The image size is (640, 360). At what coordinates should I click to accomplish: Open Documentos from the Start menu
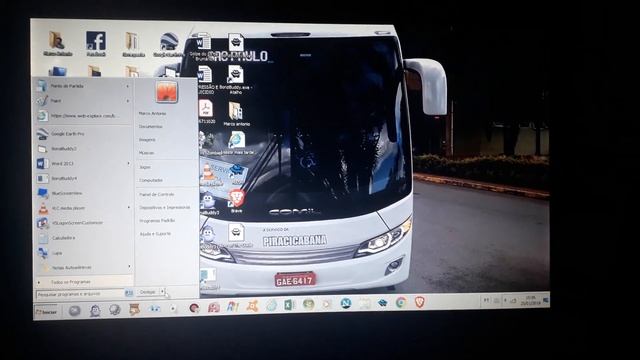[x=150, y=127]
